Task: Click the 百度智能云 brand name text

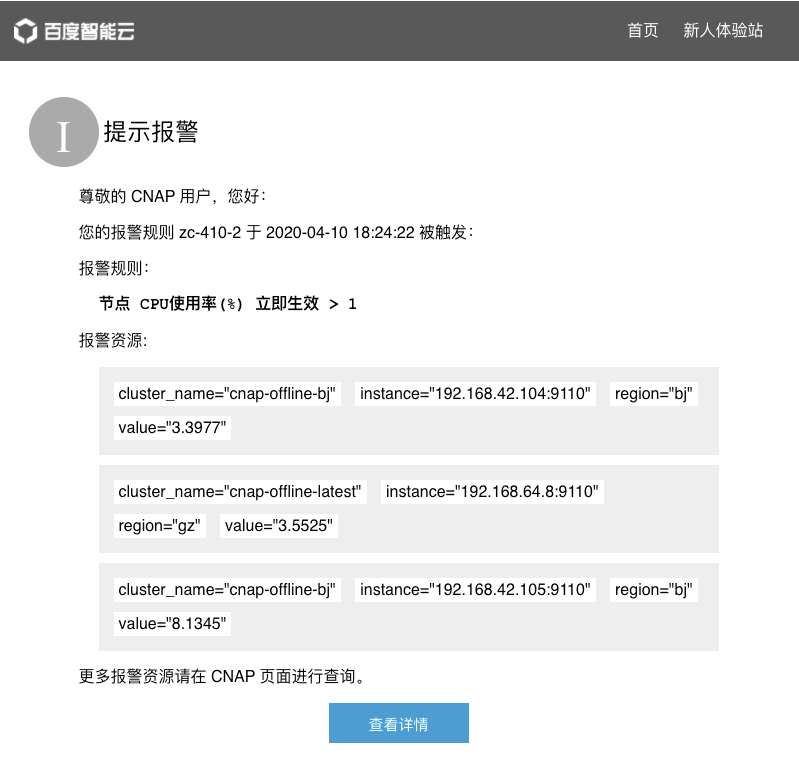Action: pos(89,32)
